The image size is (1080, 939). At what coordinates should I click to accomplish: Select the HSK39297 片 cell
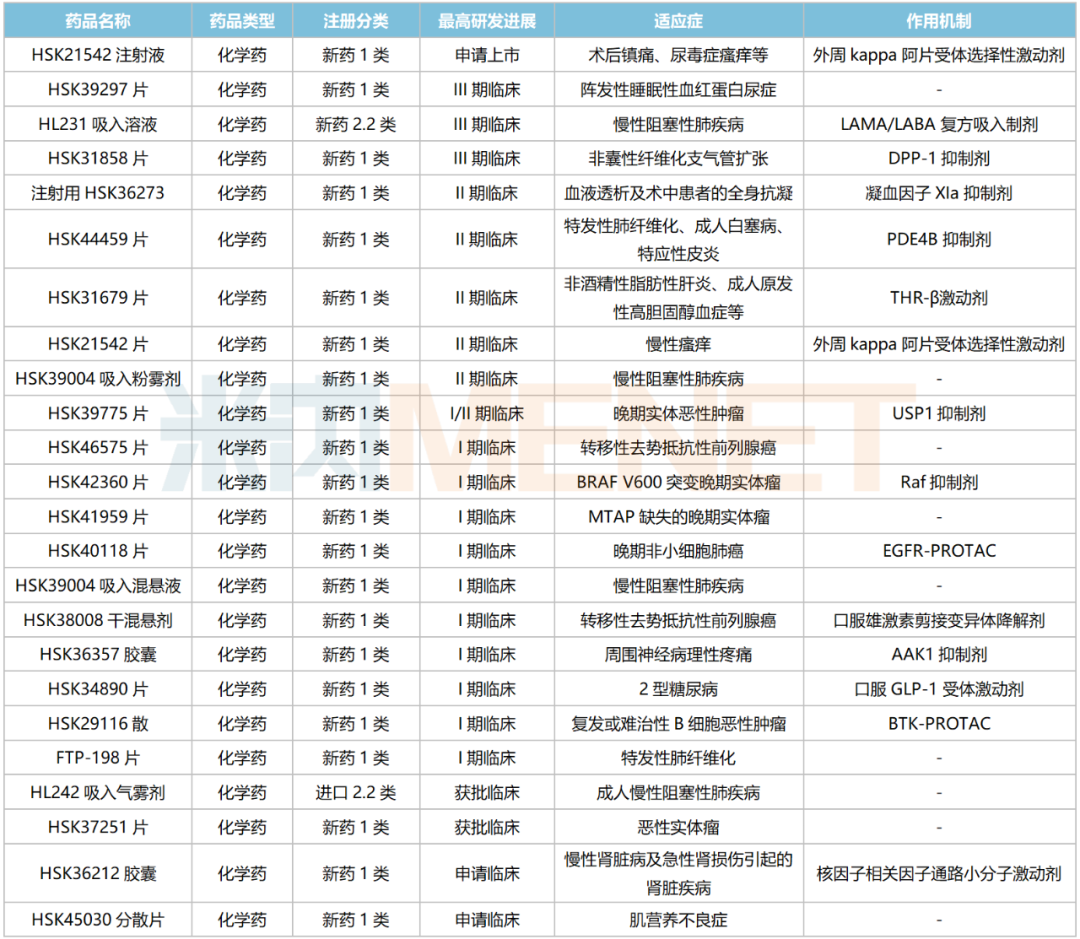pos(98,90)
